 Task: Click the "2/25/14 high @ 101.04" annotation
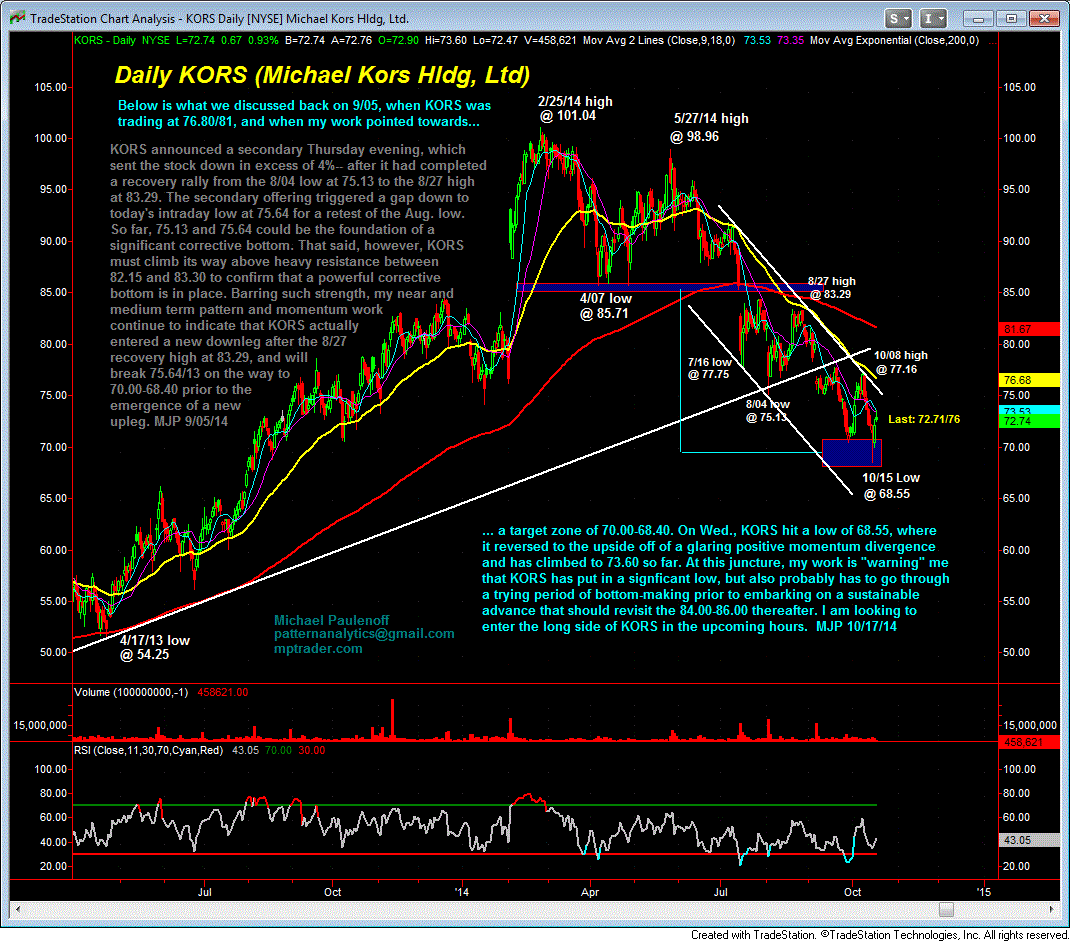point(575,108)
